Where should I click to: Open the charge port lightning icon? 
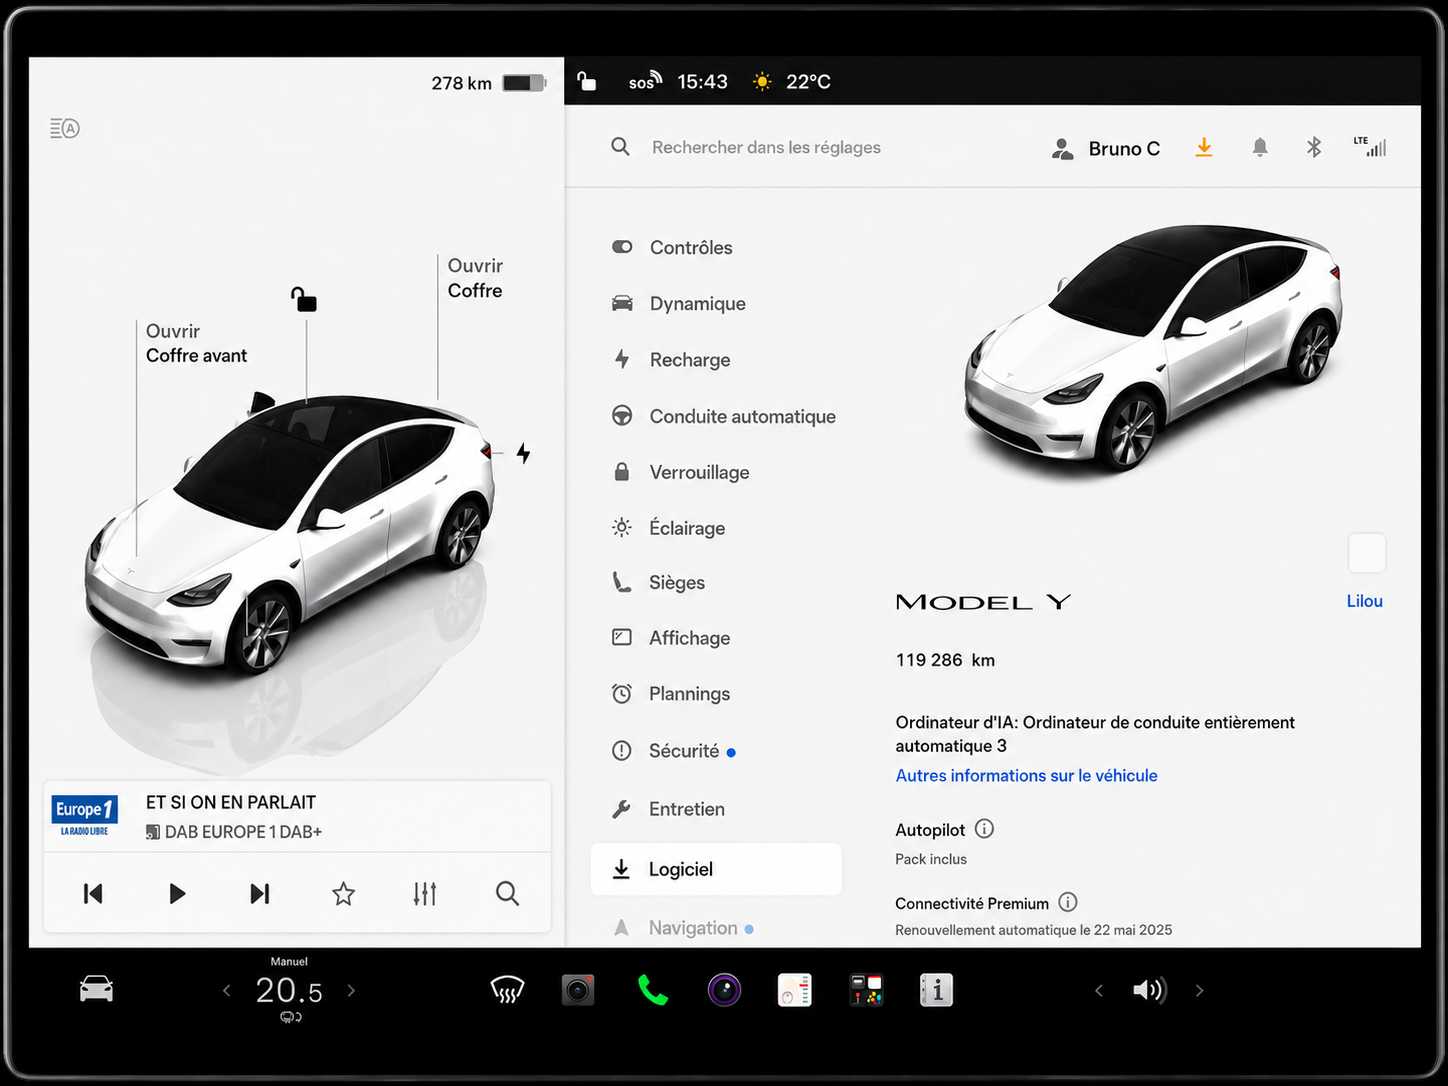523,453
